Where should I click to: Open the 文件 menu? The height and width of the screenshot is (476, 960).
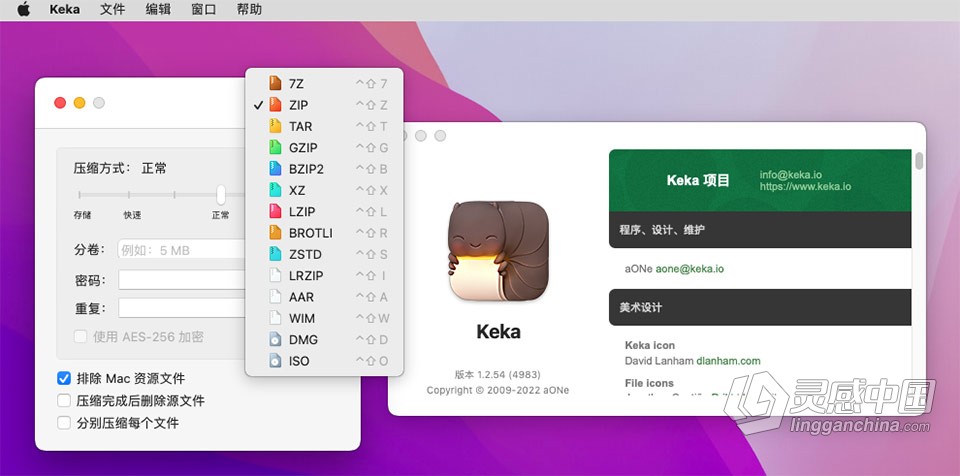[113, 10]
